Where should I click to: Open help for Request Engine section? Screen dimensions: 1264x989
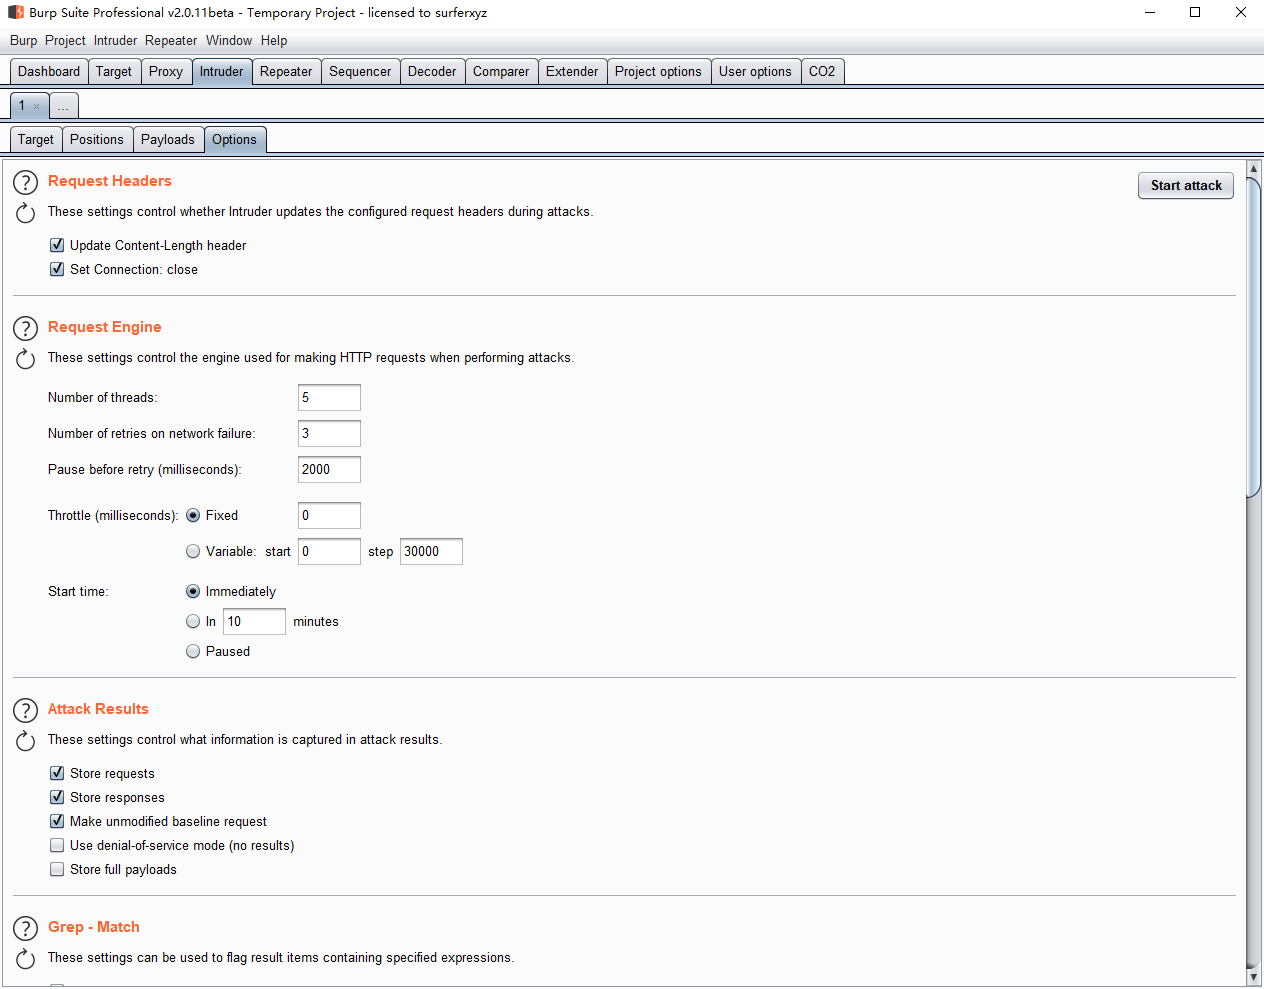click(25, 328)
